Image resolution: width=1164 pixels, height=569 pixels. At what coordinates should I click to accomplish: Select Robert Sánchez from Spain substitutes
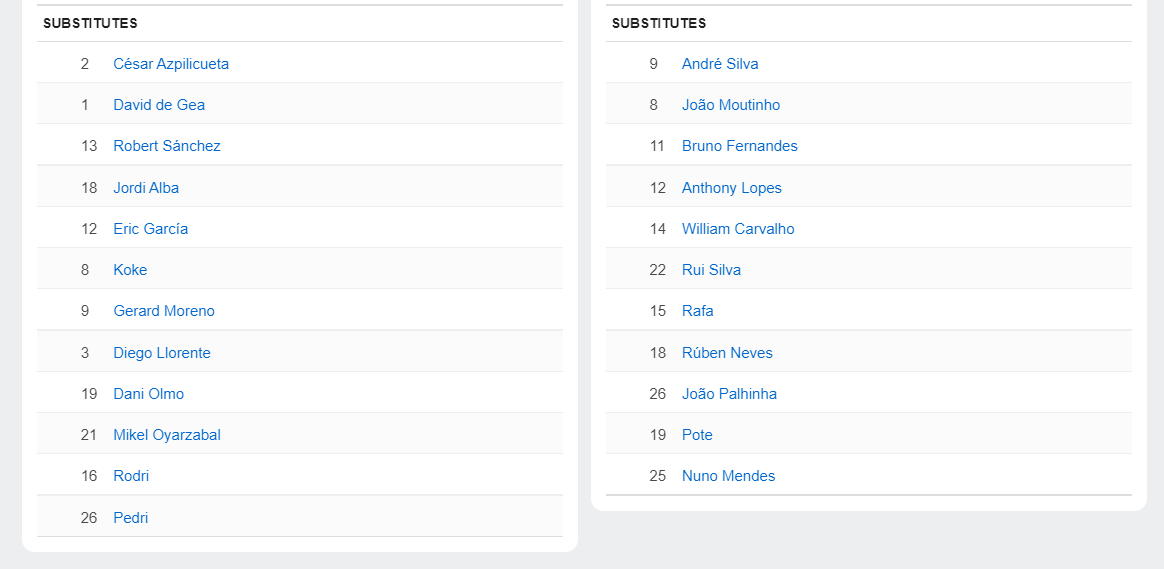[167, 146]
